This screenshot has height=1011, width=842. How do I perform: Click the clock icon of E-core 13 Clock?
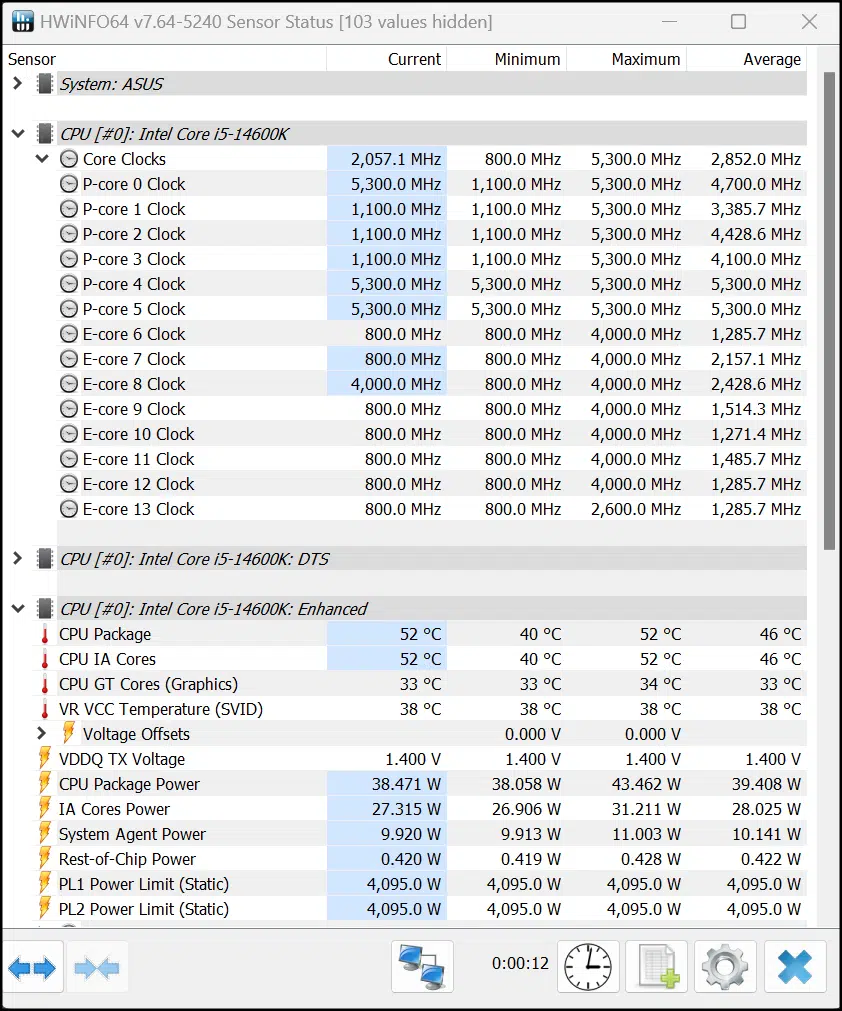coord(69,509)
